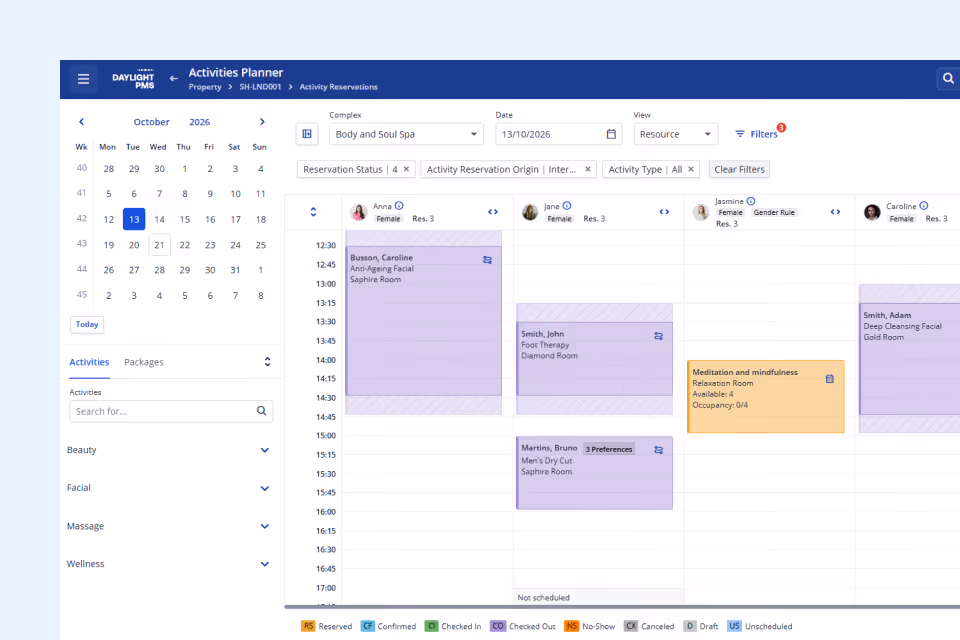The image size is (960, 640).
Task: Switch to Activities tab
Action: click(89, 362)
